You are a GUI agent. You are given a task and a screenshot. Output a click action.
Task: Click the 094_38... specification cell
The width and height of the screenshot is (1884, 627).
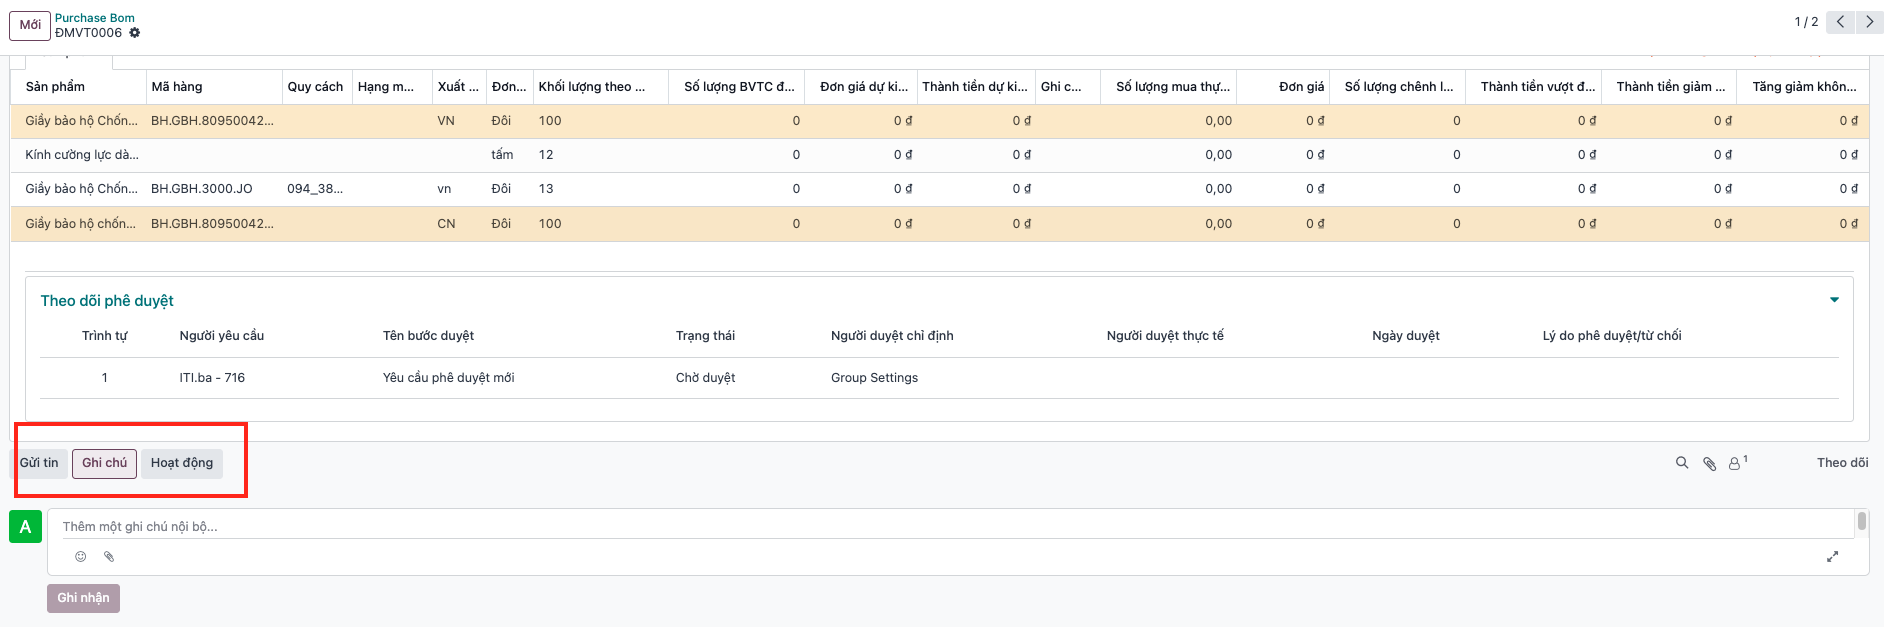[315, 189]
